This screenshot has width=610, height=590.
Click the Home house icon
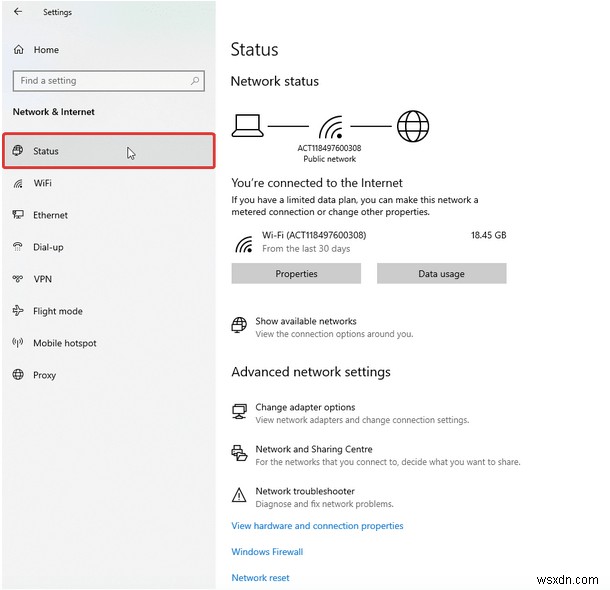coord(19,50)
